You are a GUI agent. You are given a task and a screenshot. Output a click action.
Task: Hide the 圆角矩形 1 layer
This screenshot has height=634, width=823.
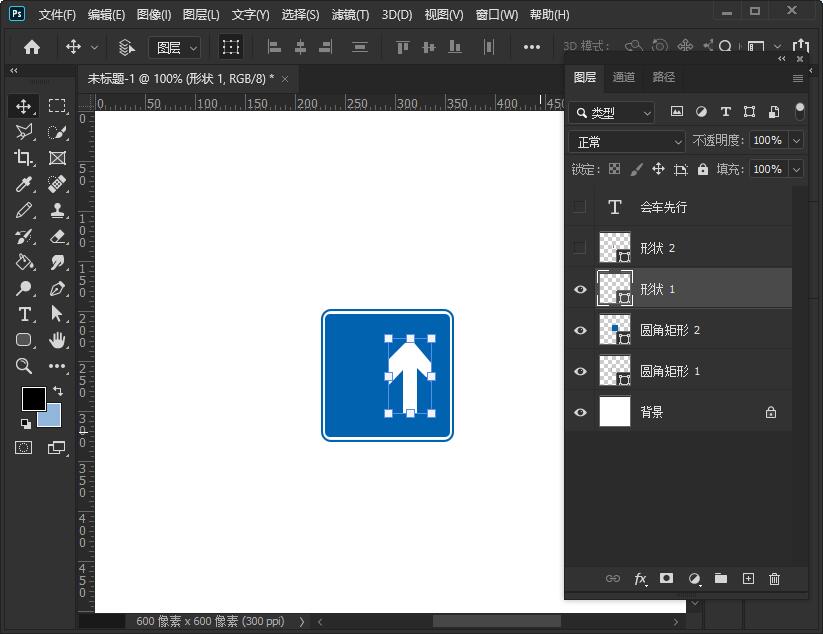pyautogui.click(x=580, y=371)
